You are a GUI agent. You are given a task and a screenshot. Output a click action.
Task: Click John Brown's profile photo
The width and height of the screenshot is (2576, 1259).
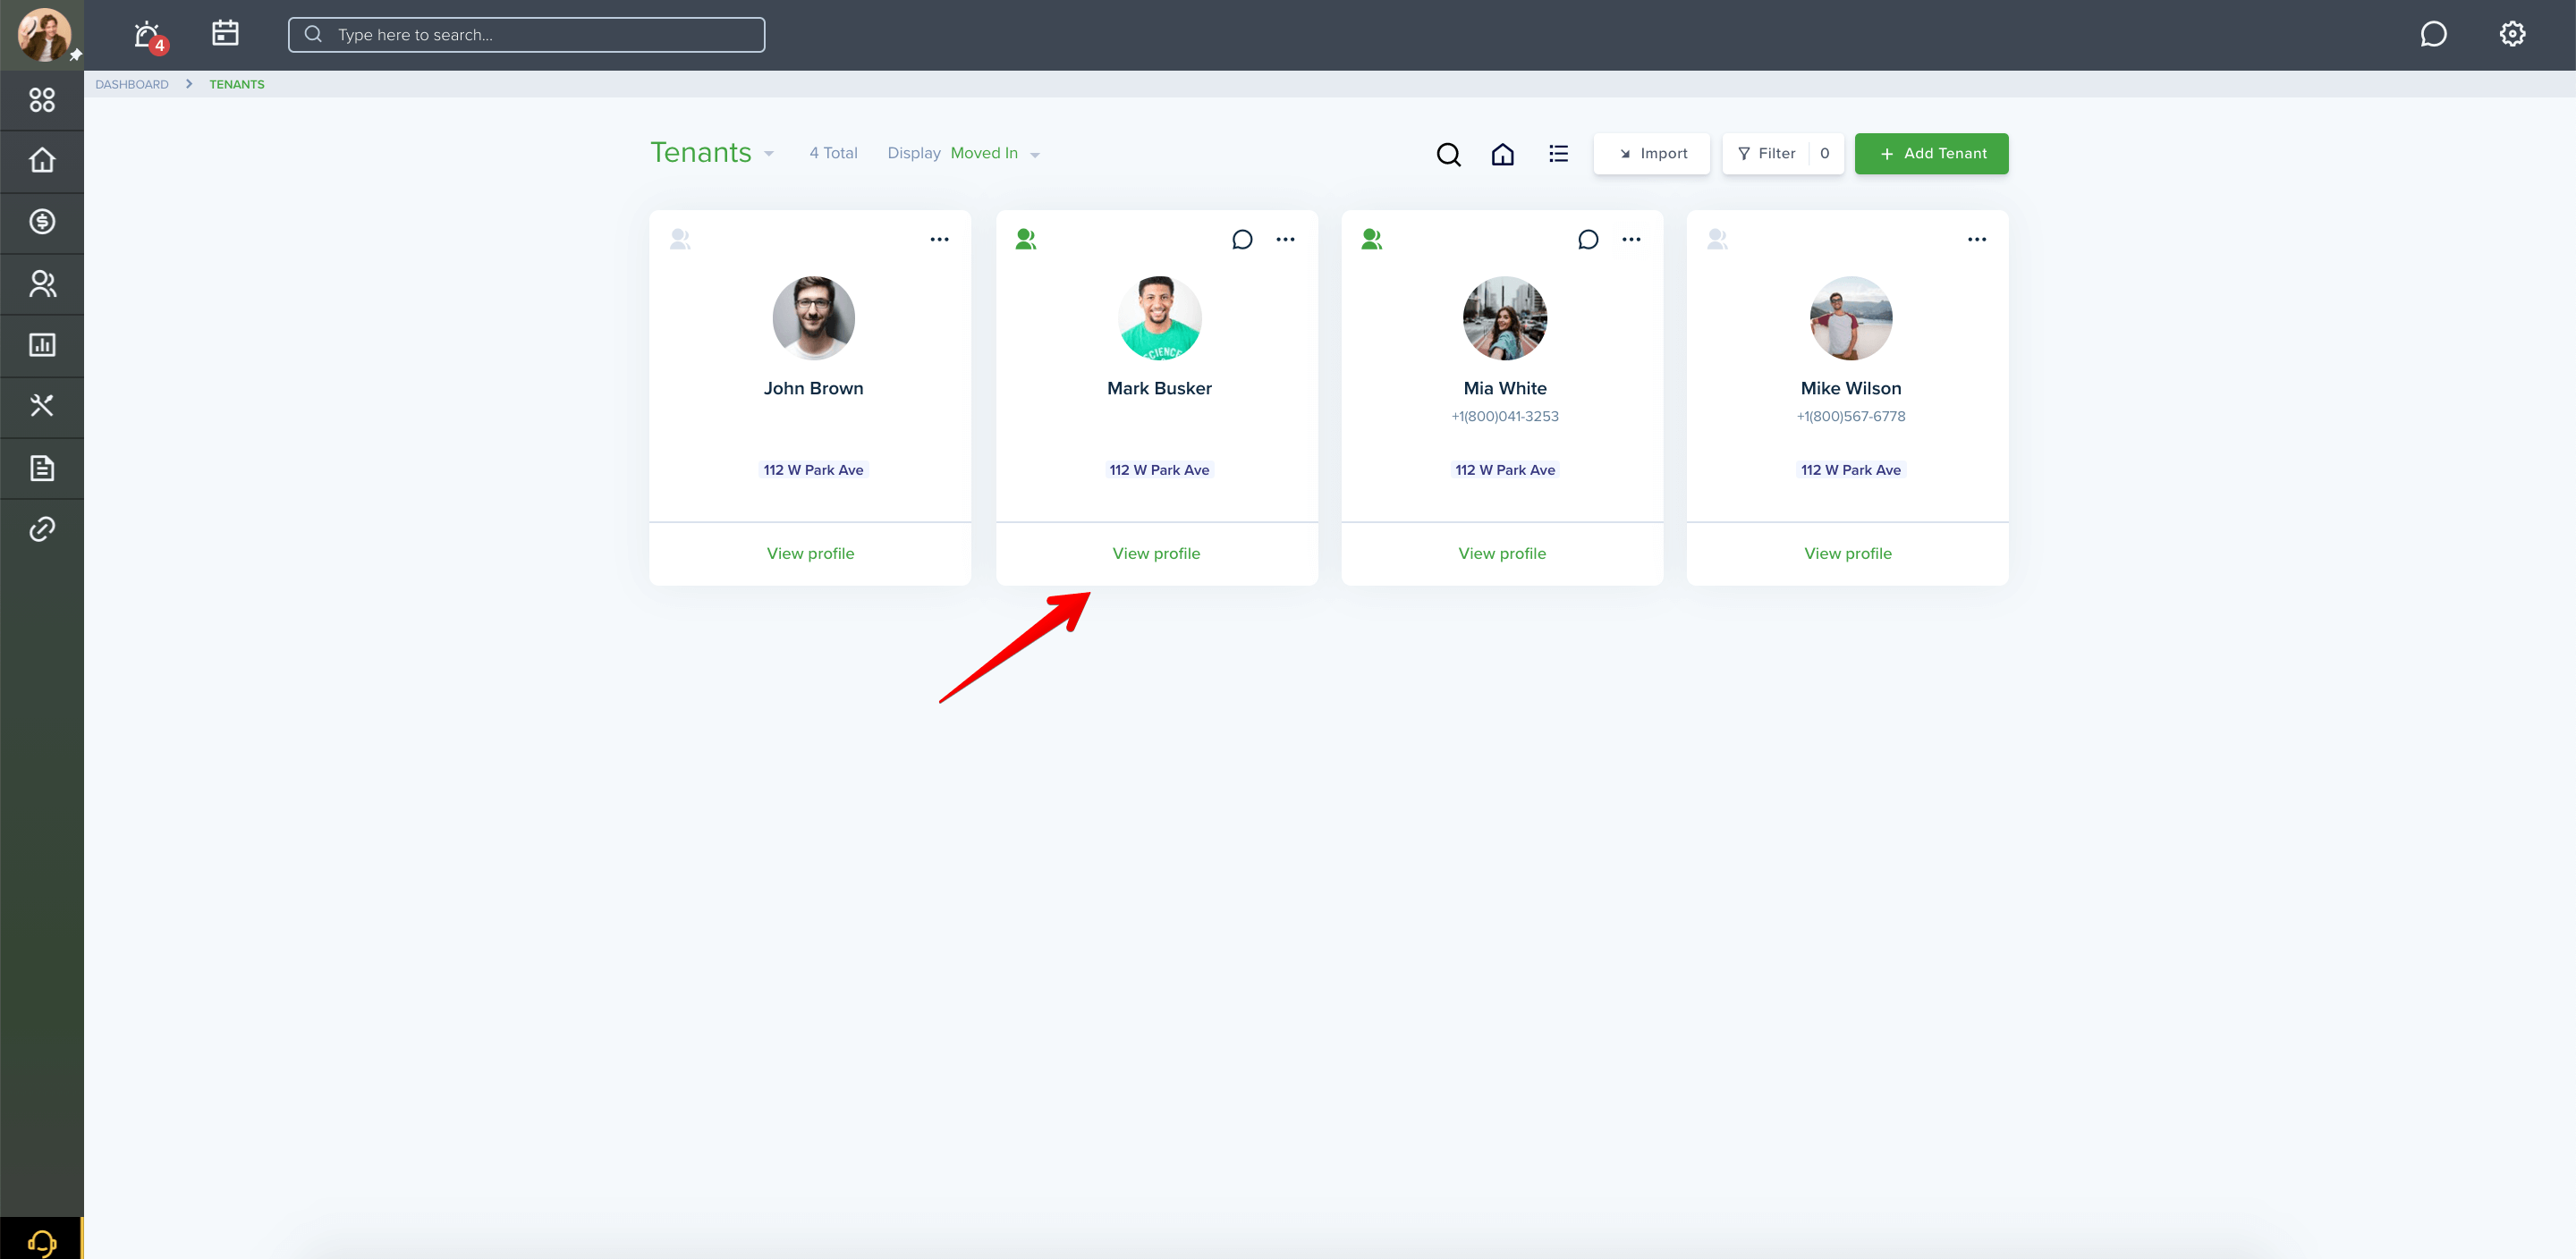point(813,318)
